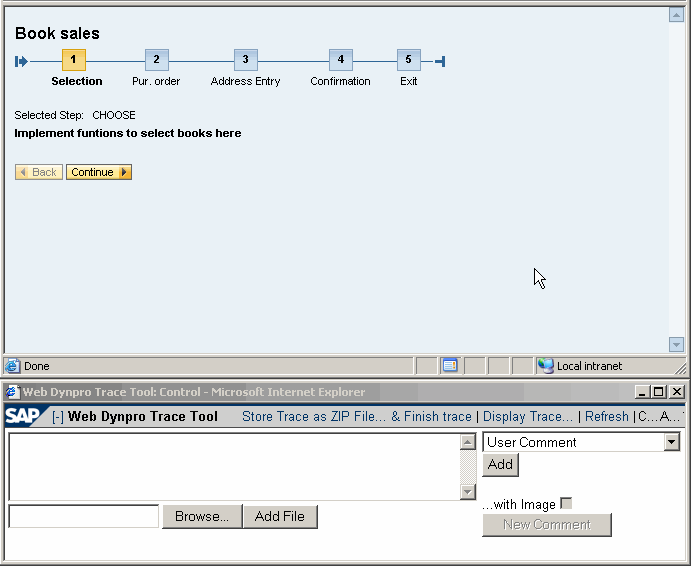Viewport: 693px width, 568px height.
Task: Click the Book sales heading
Action: (x=57, y=34)
